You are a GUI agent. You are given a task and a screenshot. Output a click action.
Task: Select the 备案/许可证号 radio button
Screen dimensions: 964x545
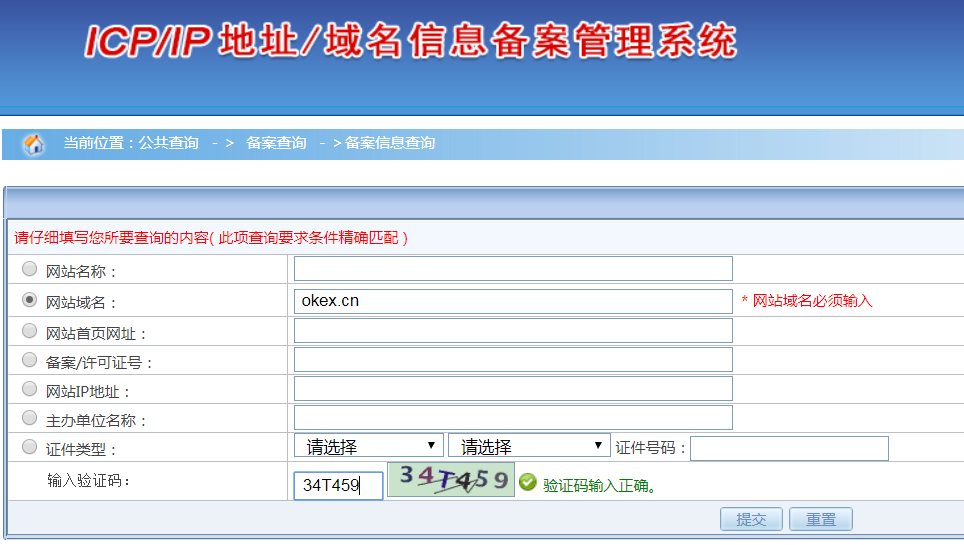(x=30, y=360)
